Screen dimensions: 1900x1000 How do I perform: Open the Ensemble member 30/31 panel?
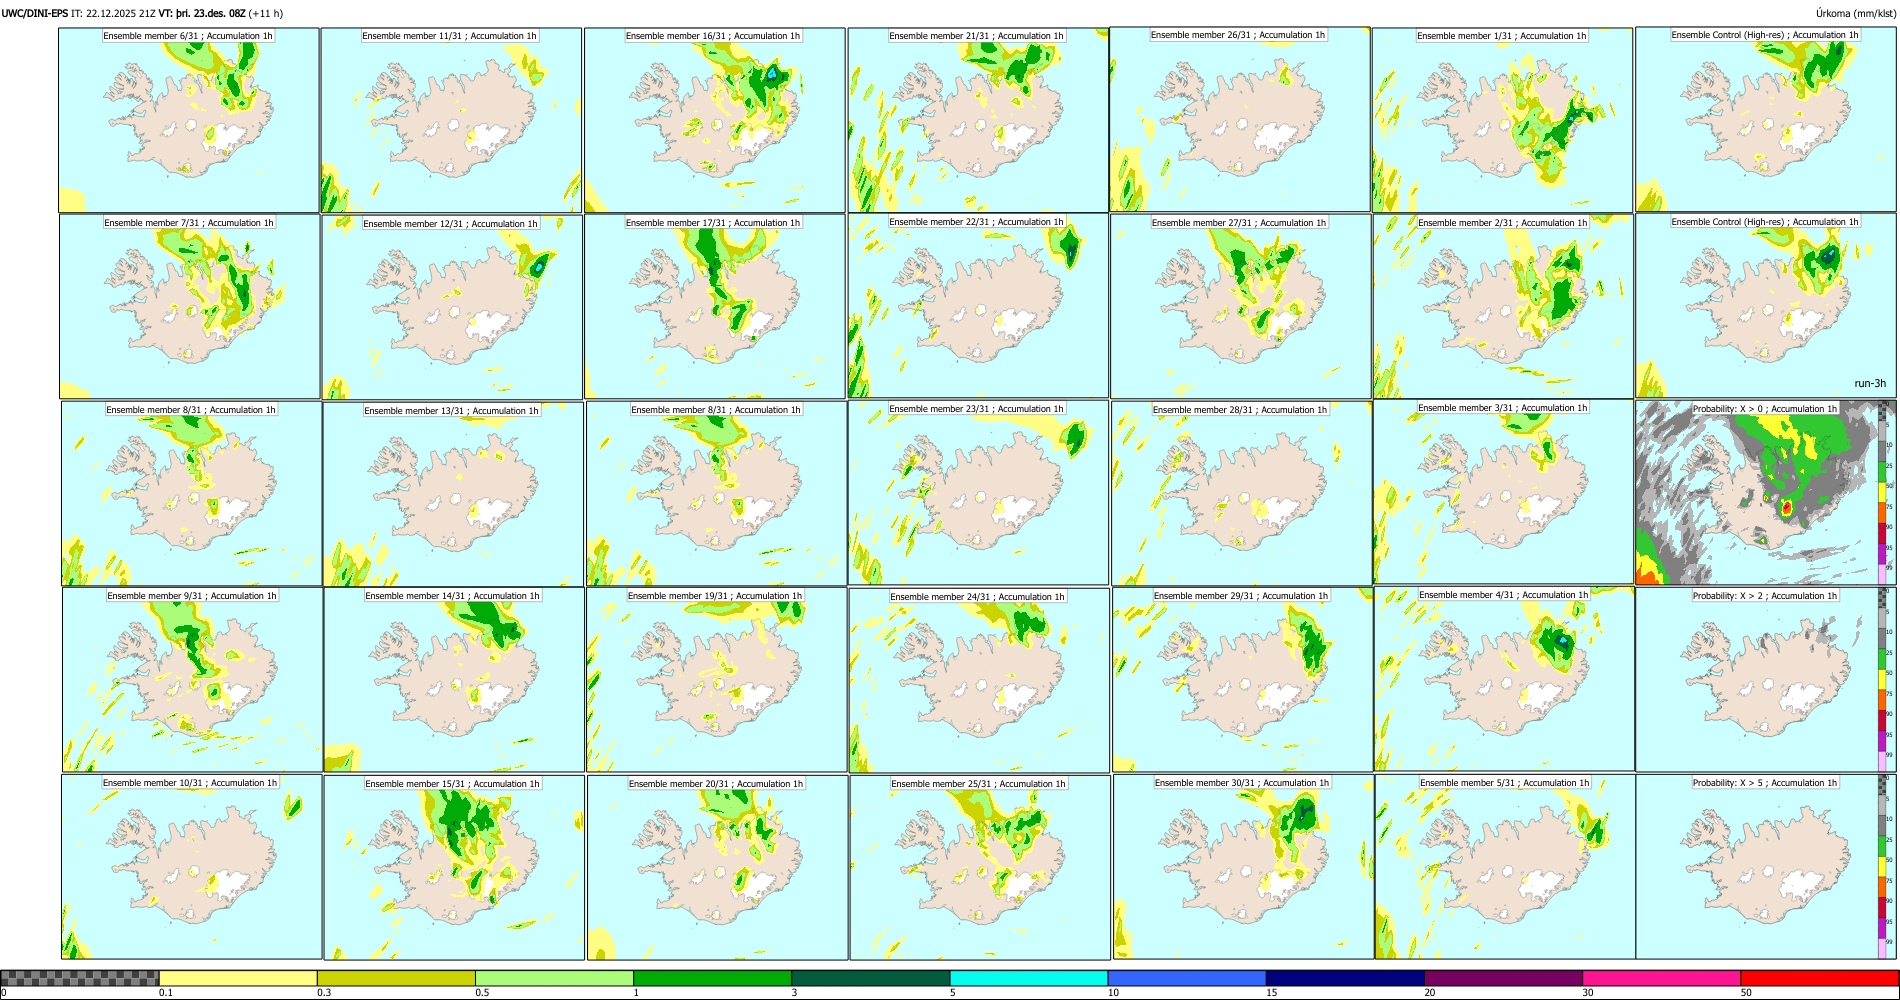[1243, 867]
